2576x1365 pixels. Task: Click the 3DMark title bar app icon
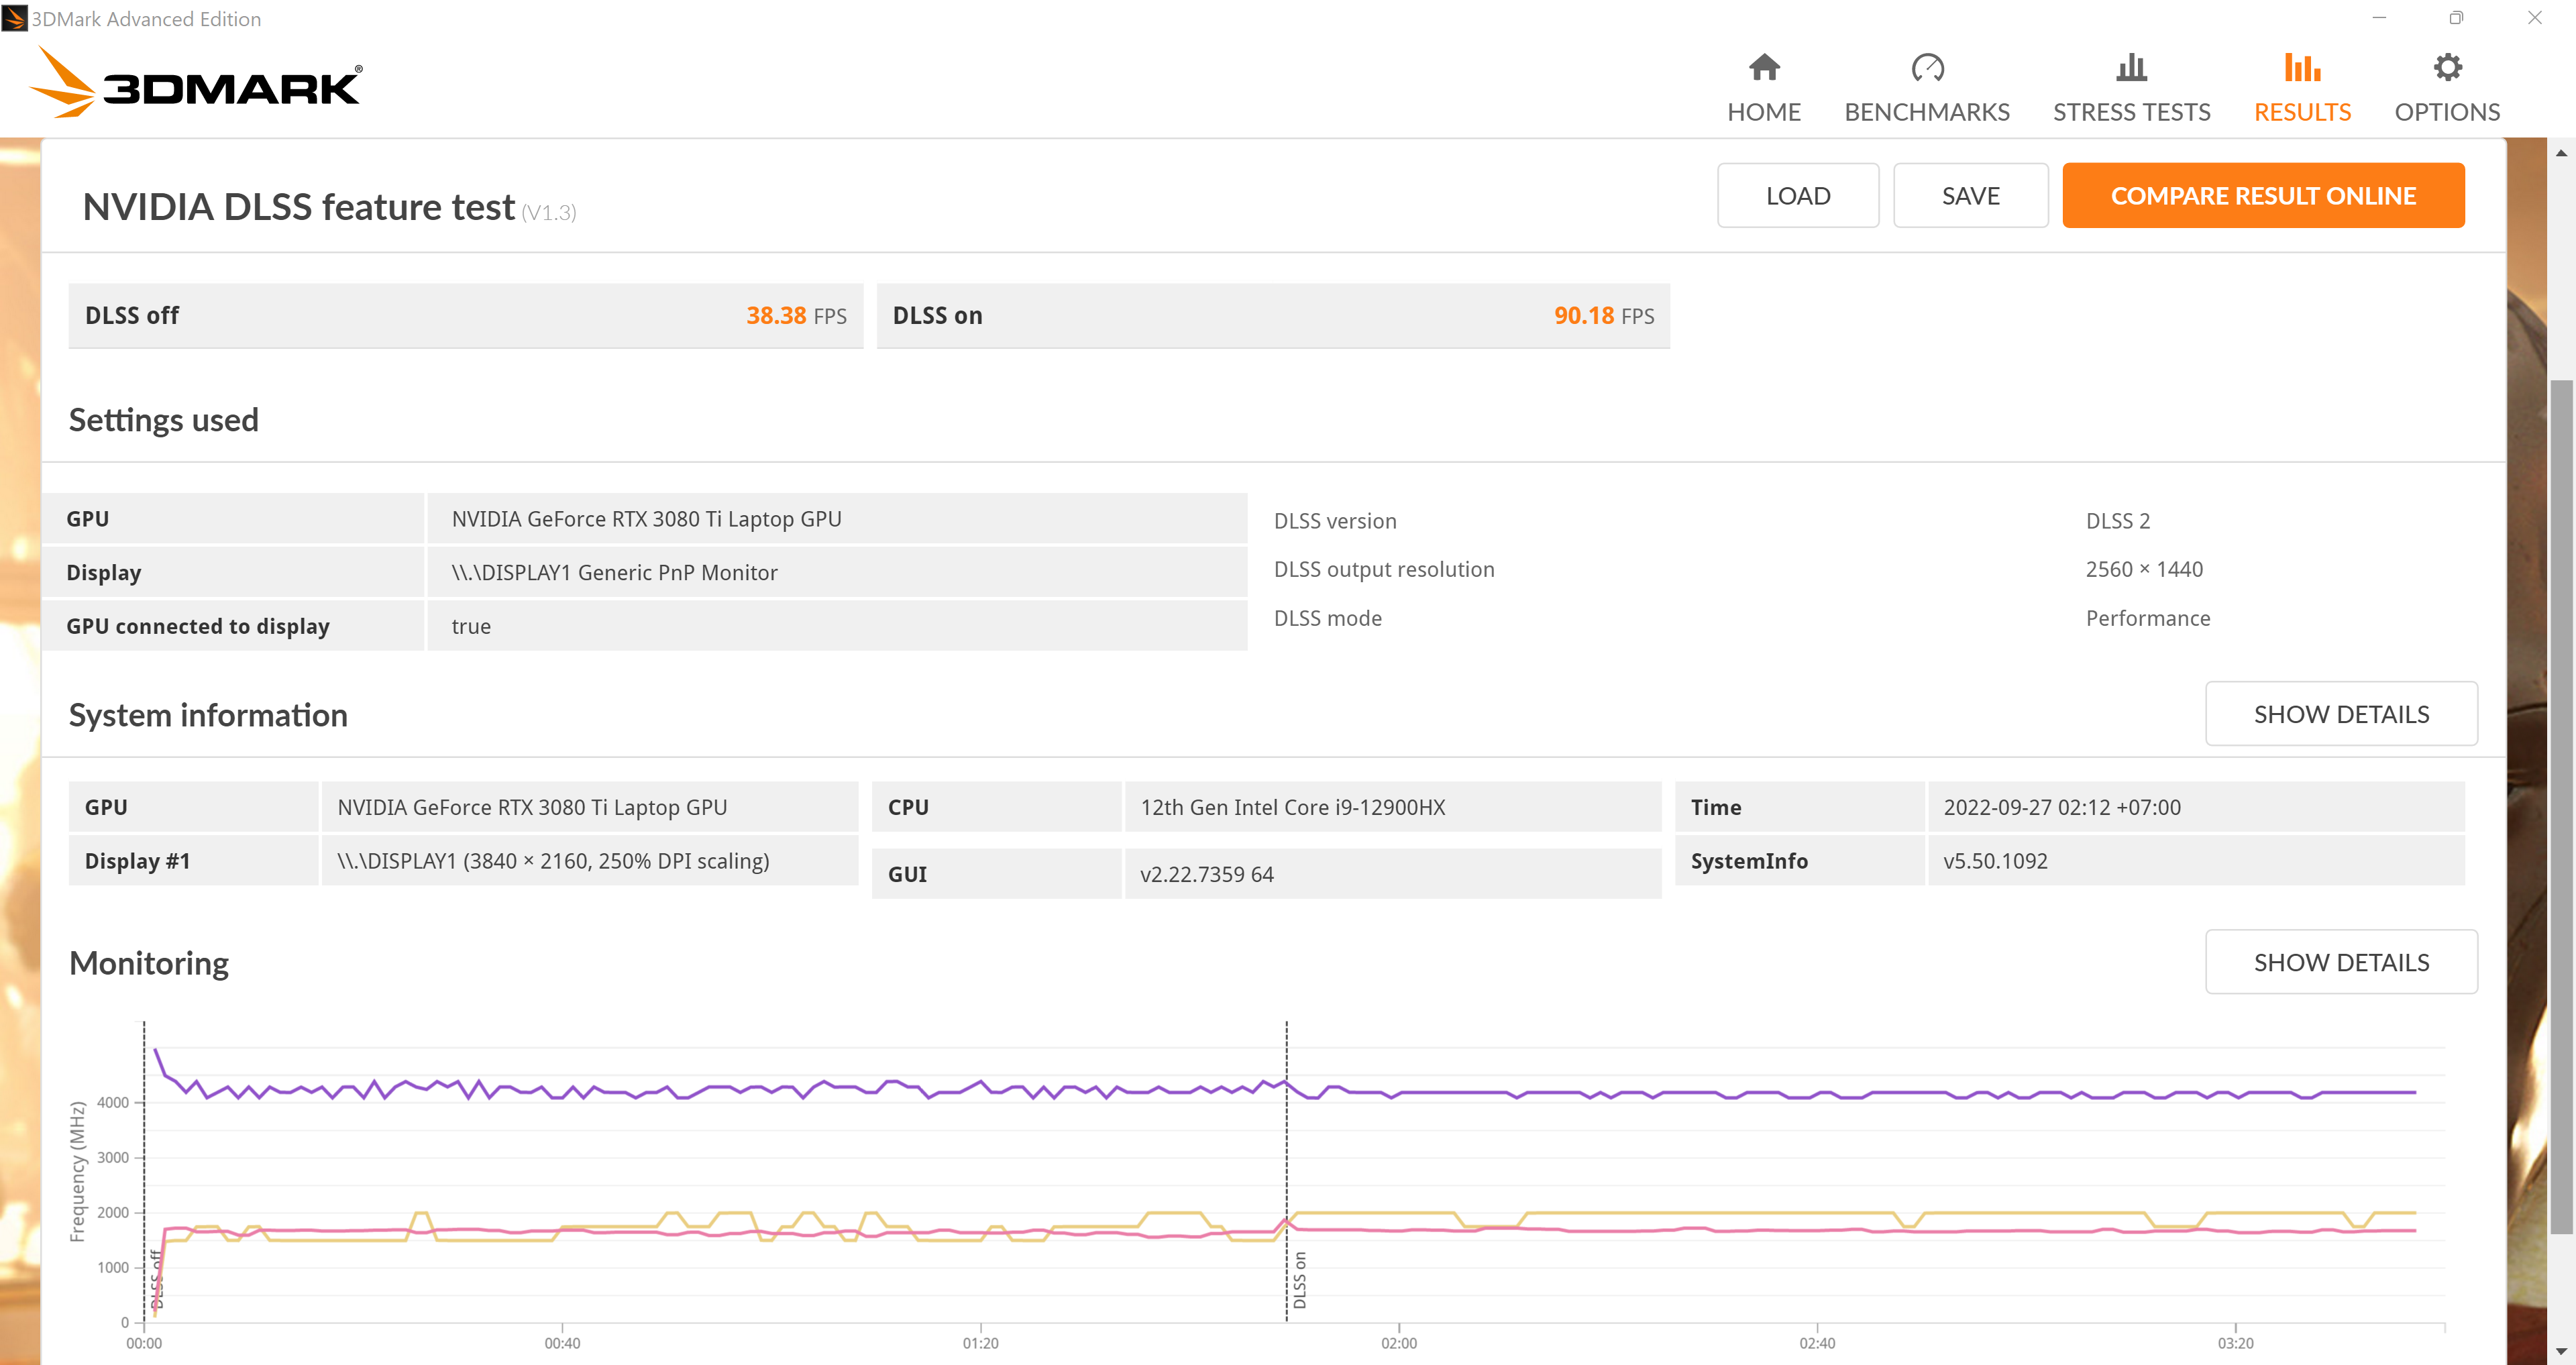14,18
